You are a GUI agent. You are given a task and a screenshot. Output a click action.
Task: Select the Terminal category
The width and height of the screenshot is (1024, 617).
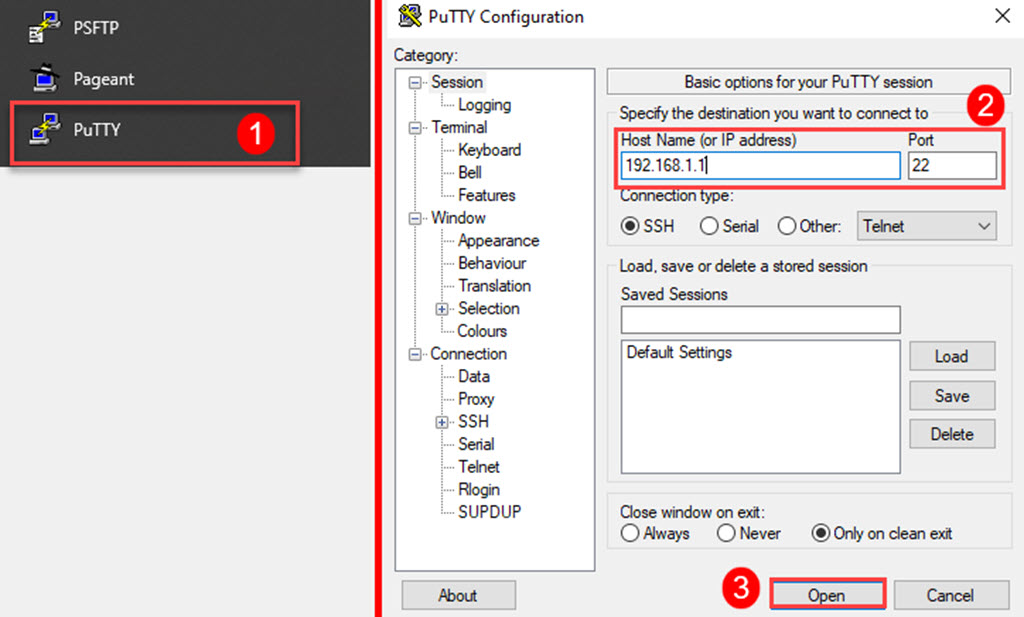tap(458, 127)
